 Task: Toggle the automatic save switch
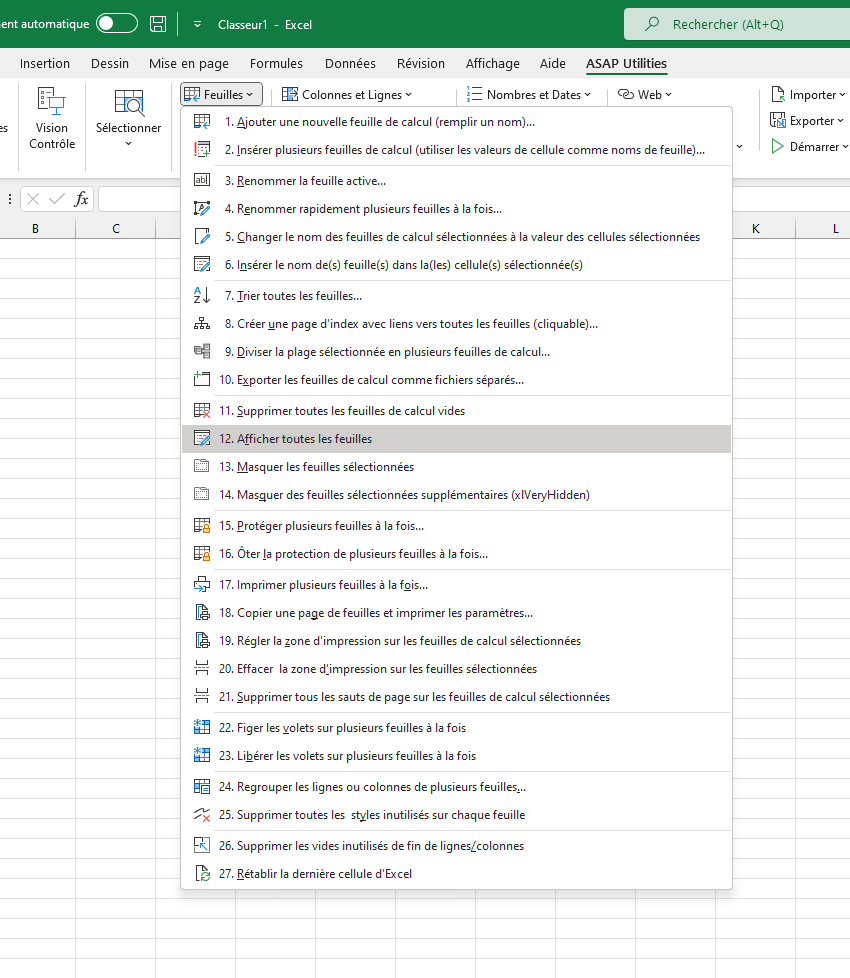click(x=117, y=24)
